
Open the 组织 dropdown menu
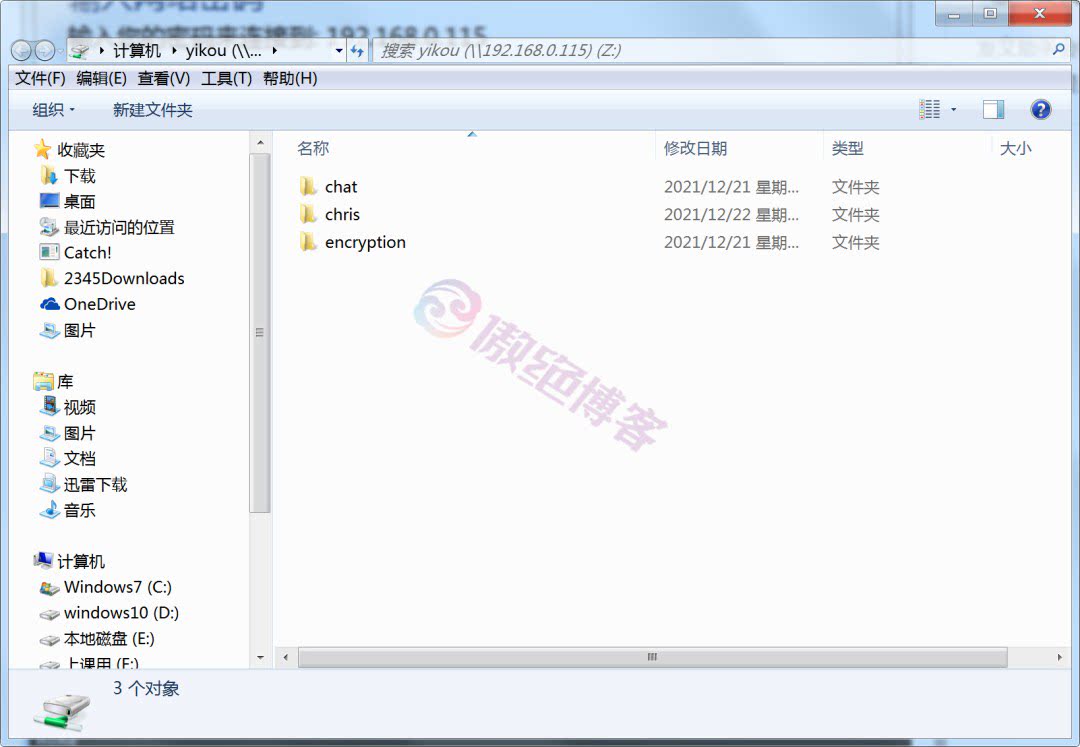point(53,109)
